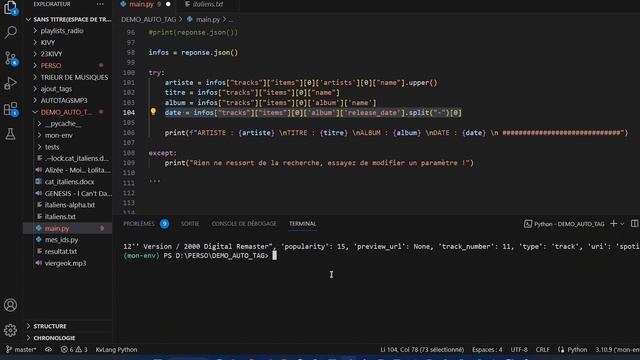
Task: Open the SORTIE panel tab
Action: pos(190,224)
